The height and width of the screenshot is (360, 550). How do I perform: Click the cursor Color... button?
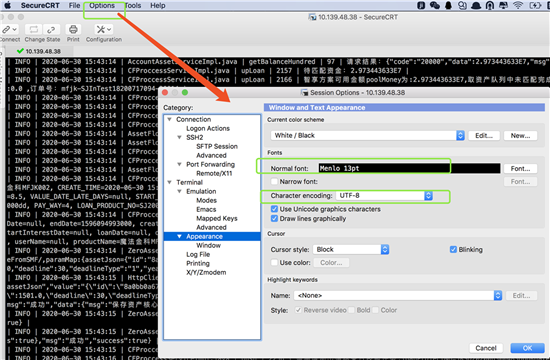coord(331,262)
